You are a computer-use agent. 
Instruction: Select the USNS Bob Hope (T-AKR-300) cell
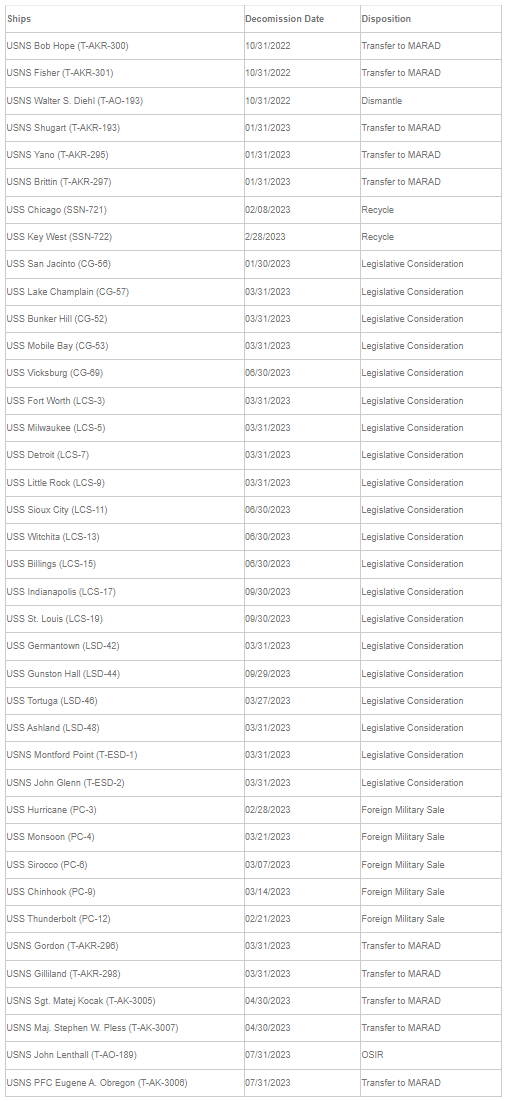click(x=124, y=46)
